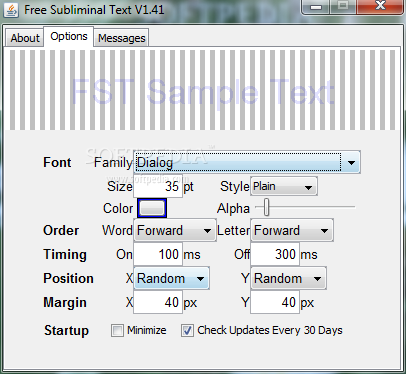Maximize the Free Subliminal Text window
Viewport: 406px width, 374px height.
343,7
